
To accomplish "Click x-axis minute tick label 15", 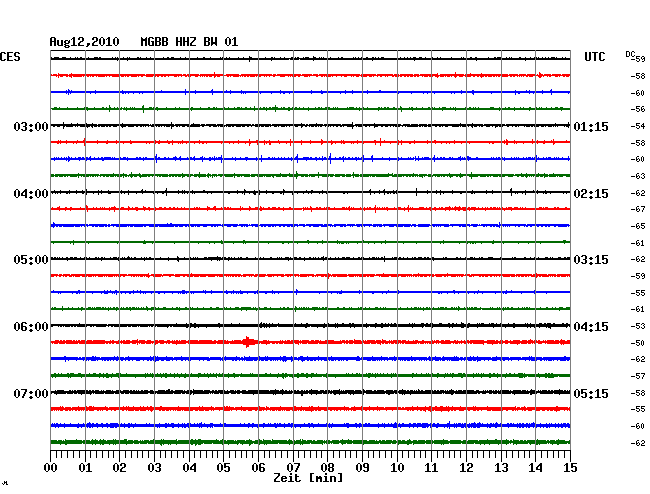I will pyautogui.click(x=570, y=467).
